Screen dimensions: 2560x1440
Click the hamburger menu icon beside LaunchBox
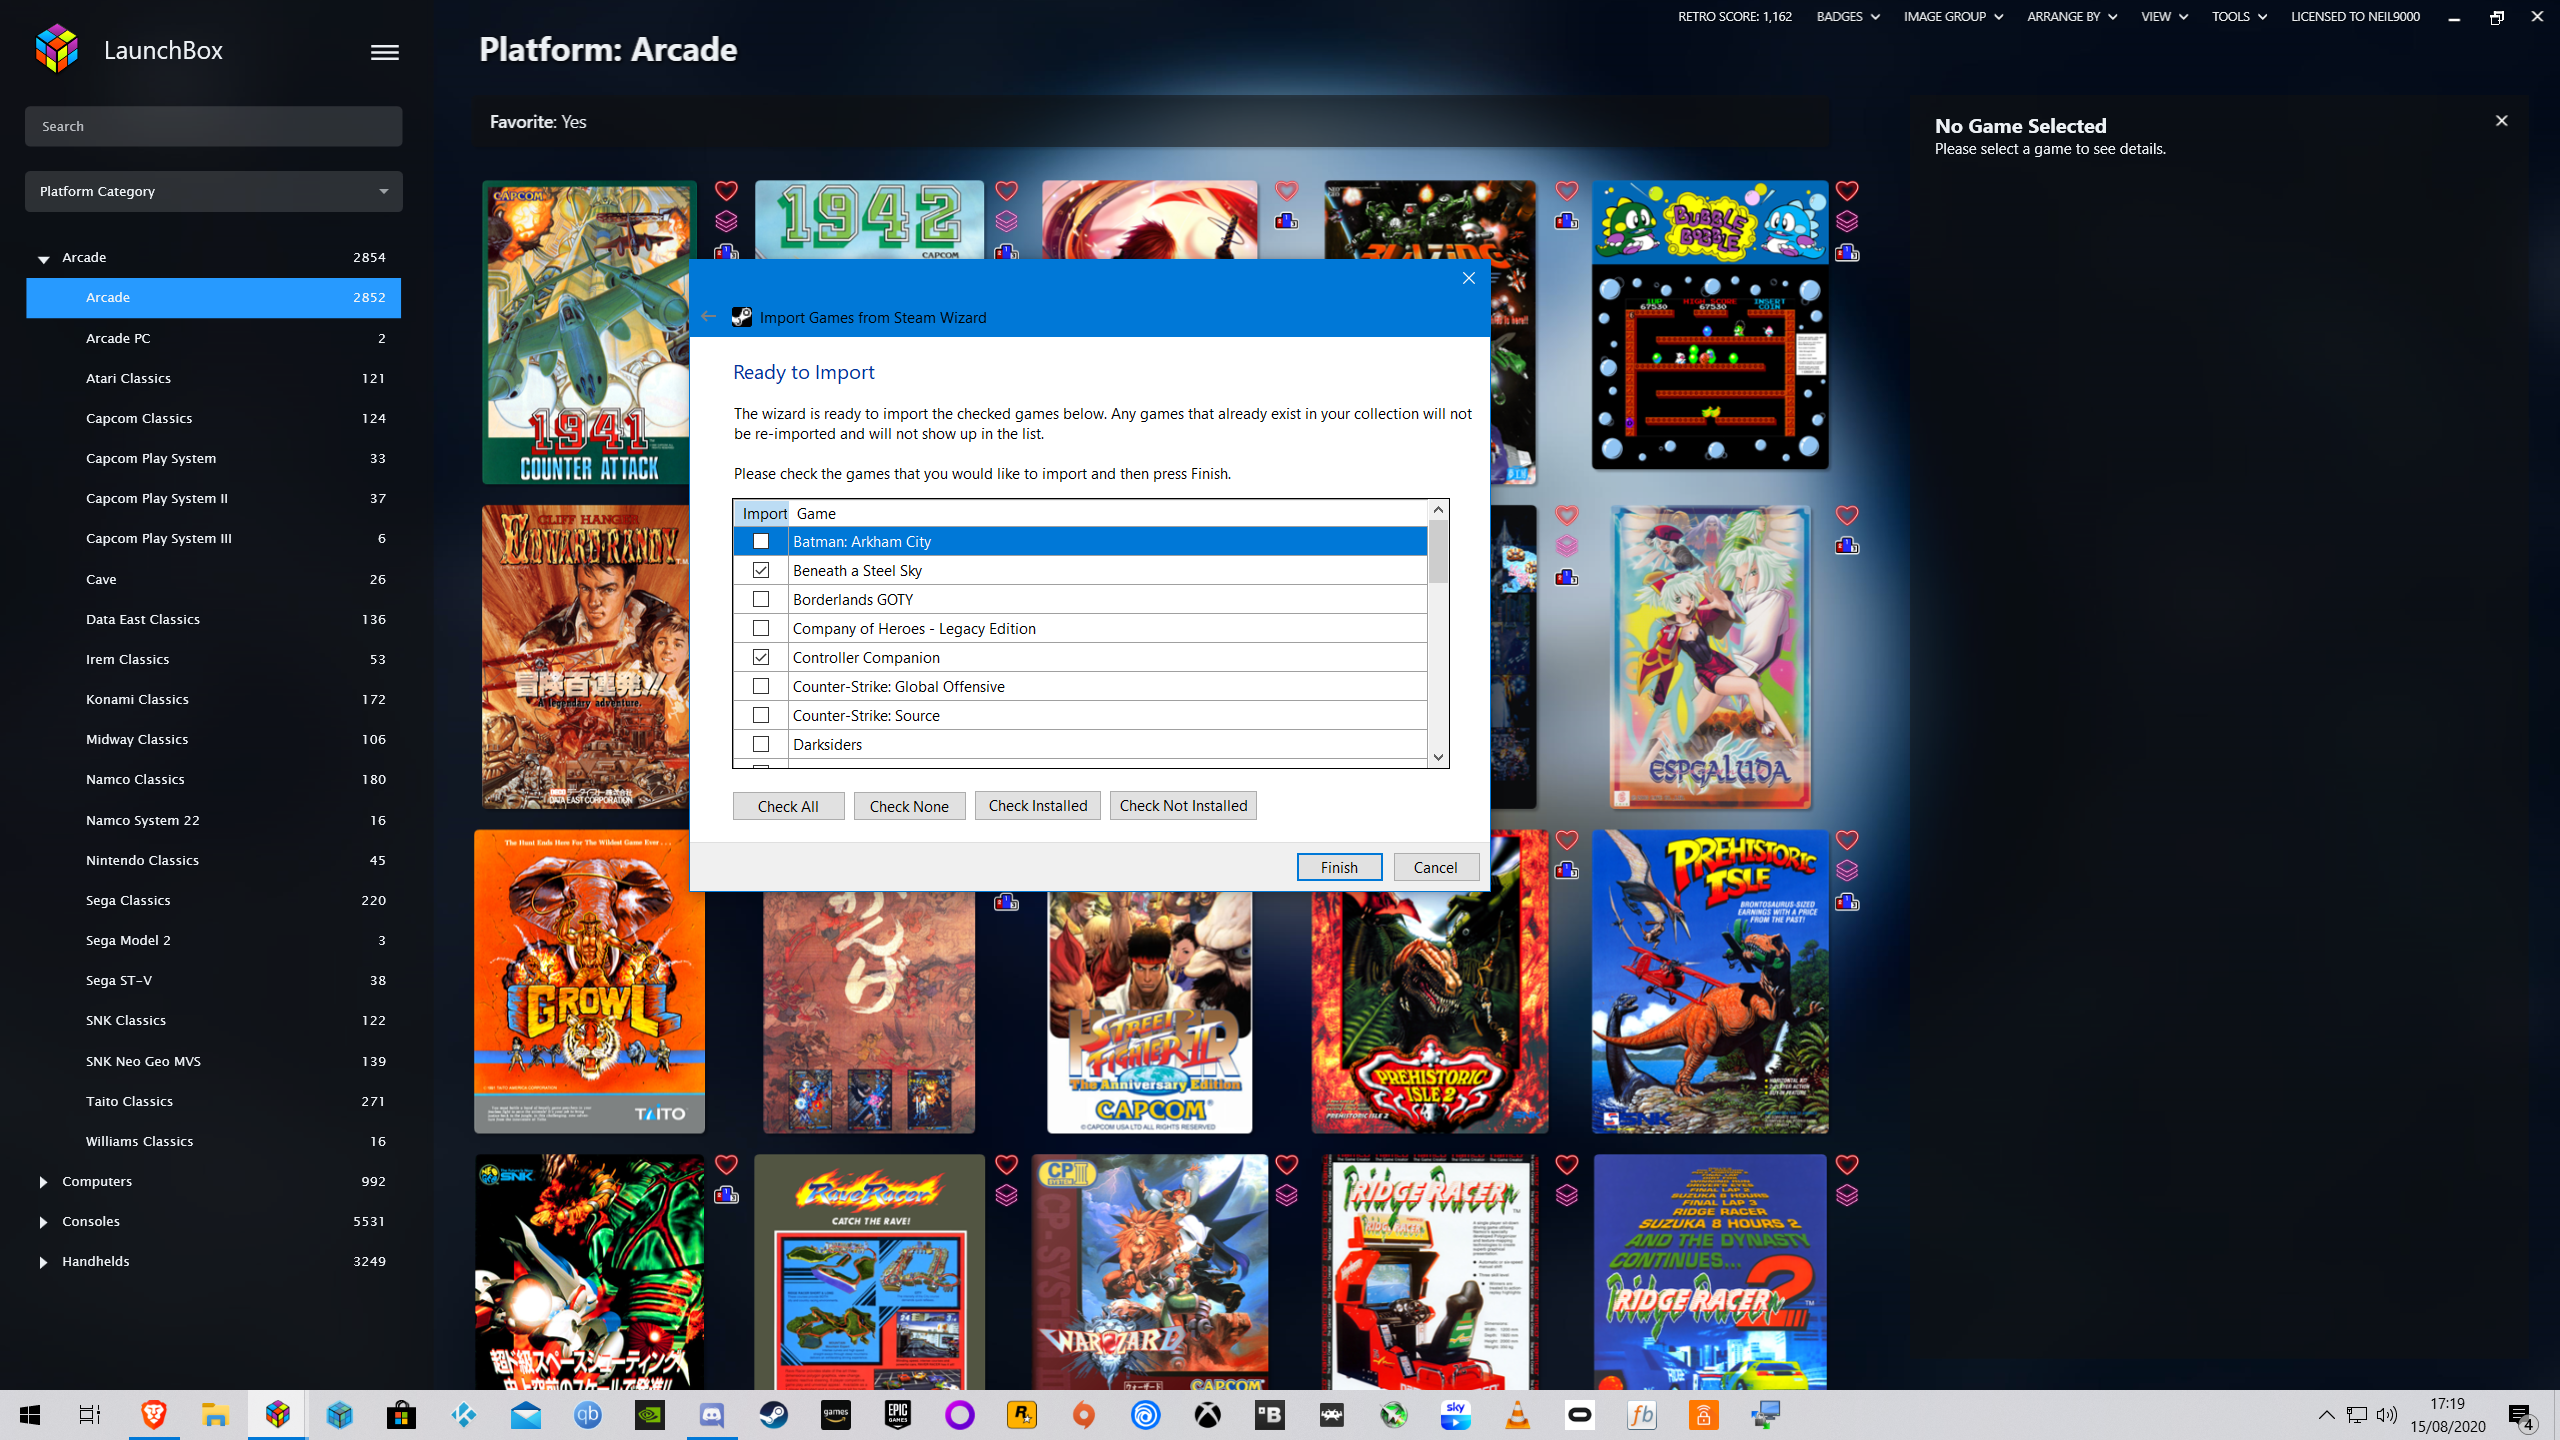(x=384, y=52)
